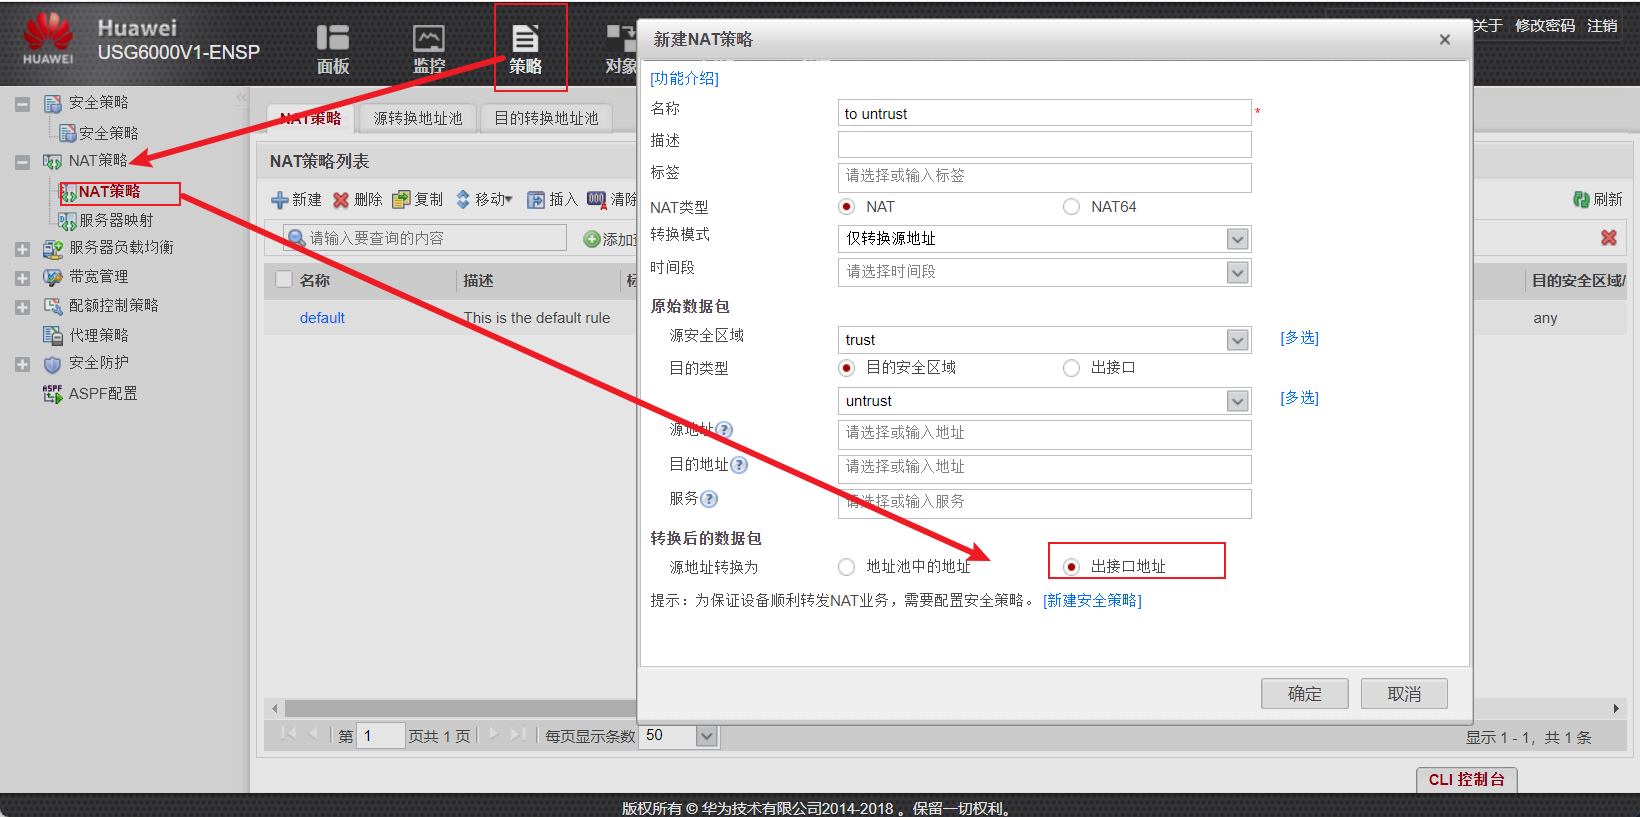The height and width of the screenshot is (817, 1640).
Task: Click the 服务器负载均衡 icon
Action: pos(53,249)
